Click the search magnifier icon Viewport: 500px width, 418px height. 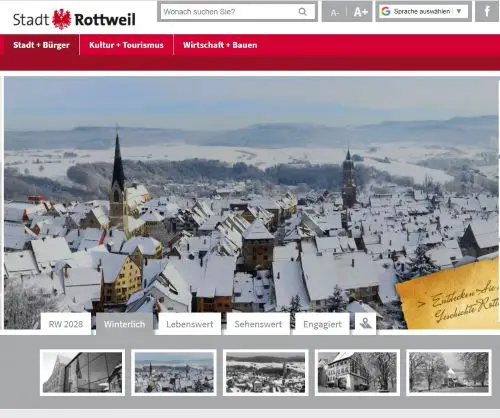[302, 12]
